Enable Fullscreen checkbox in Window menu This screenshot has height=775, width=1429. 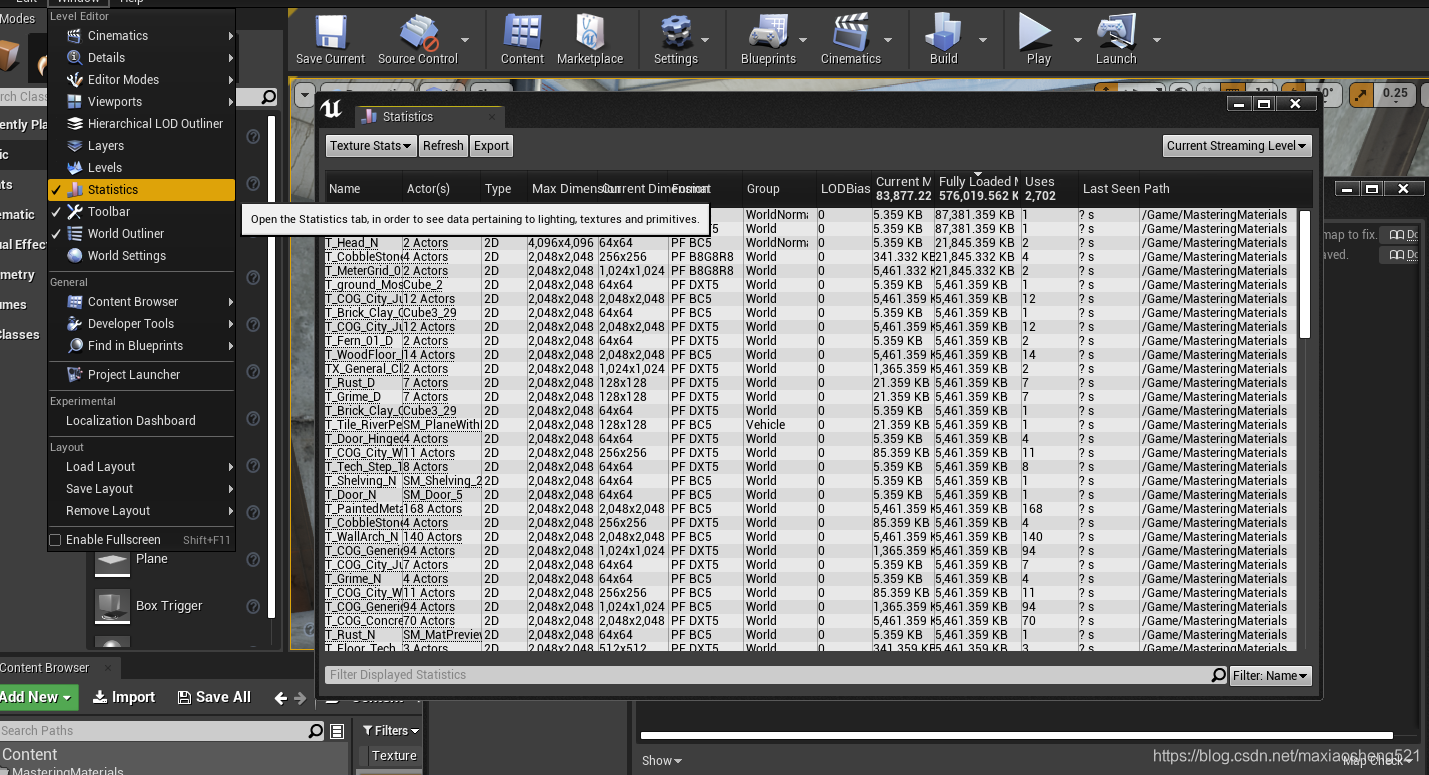[56, 540]
